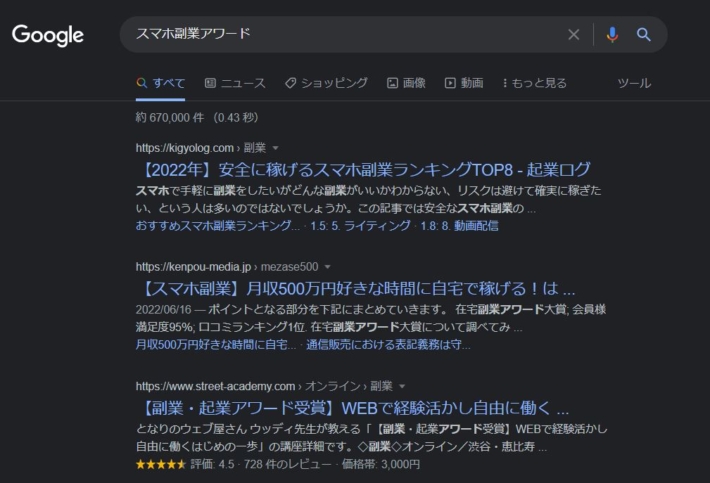Click the 価格帯: 3,000円 text
Image resolution: width=710 pixels, height=483 pixels.
[x=381, y=464]
